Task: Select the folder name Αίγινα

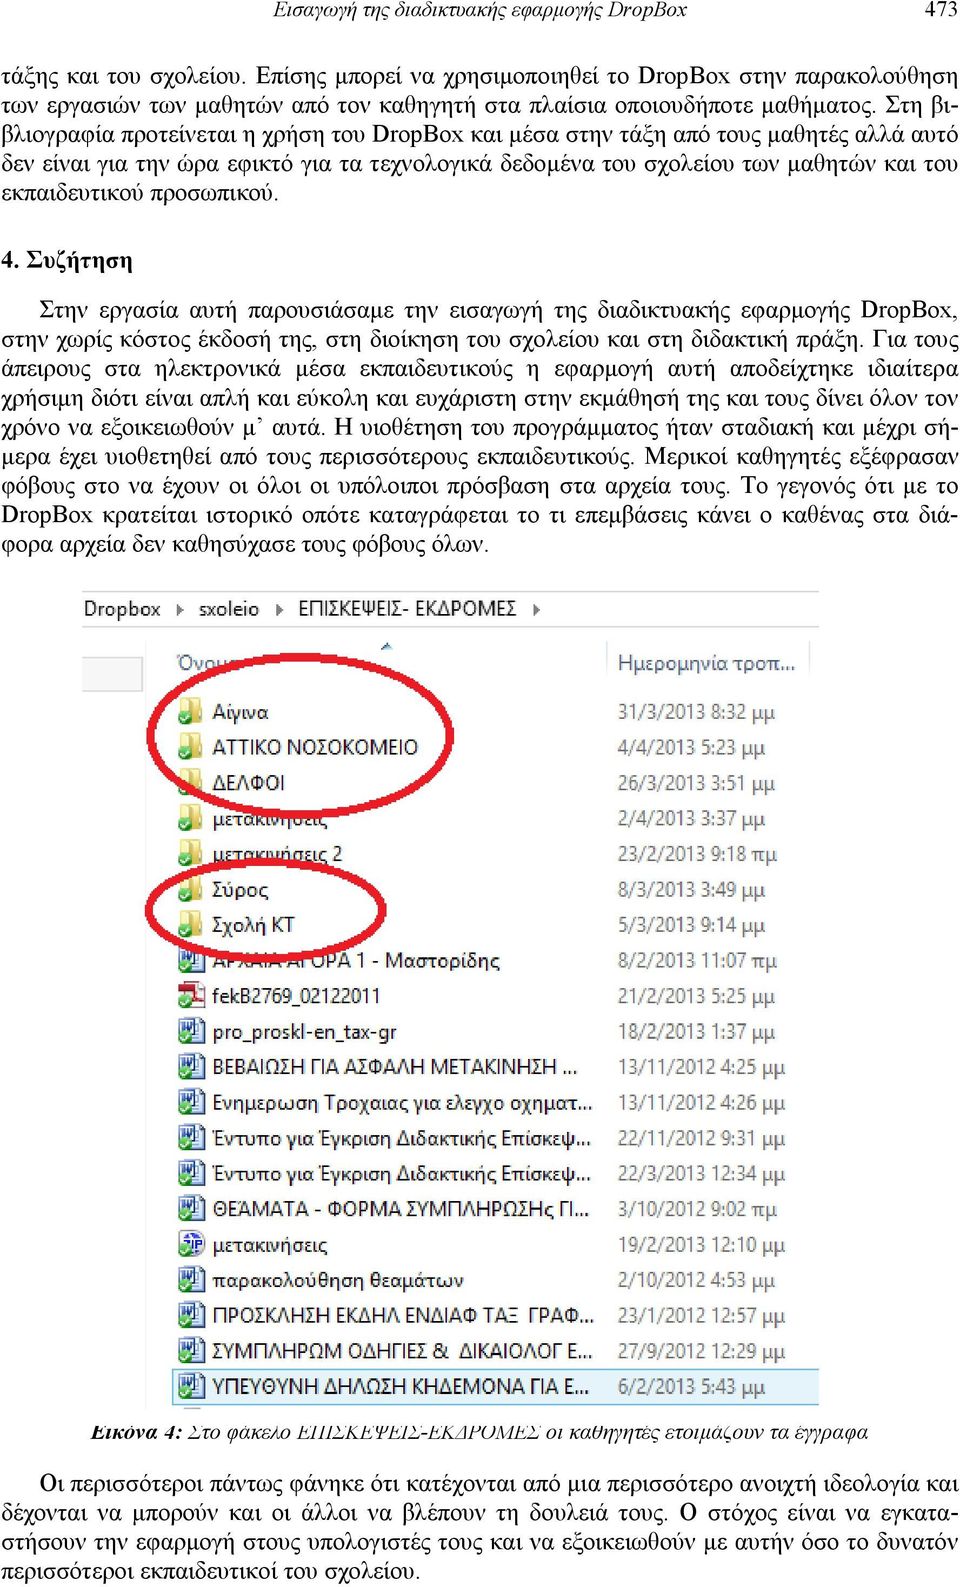Action: 240,712
